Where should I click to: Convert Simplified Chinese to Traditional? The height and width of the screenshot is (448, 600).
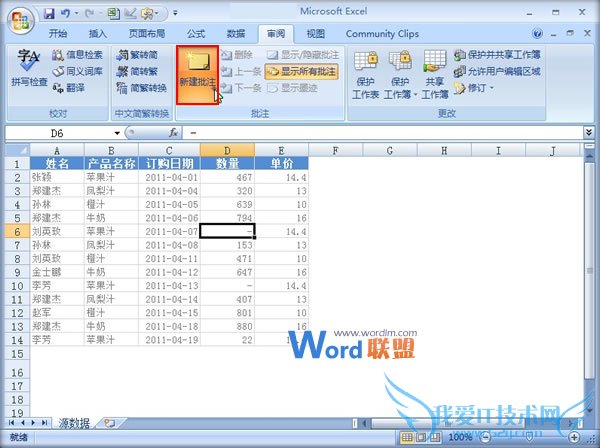(137, 71)
